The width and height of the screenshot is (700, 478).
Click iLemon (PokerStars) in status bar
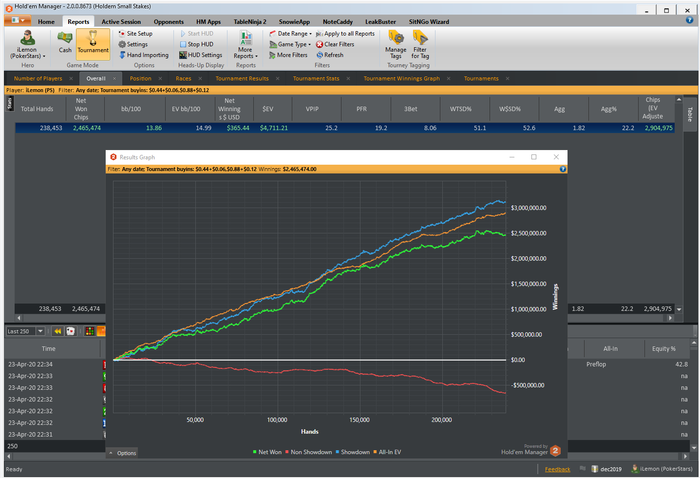click(662, 469)
